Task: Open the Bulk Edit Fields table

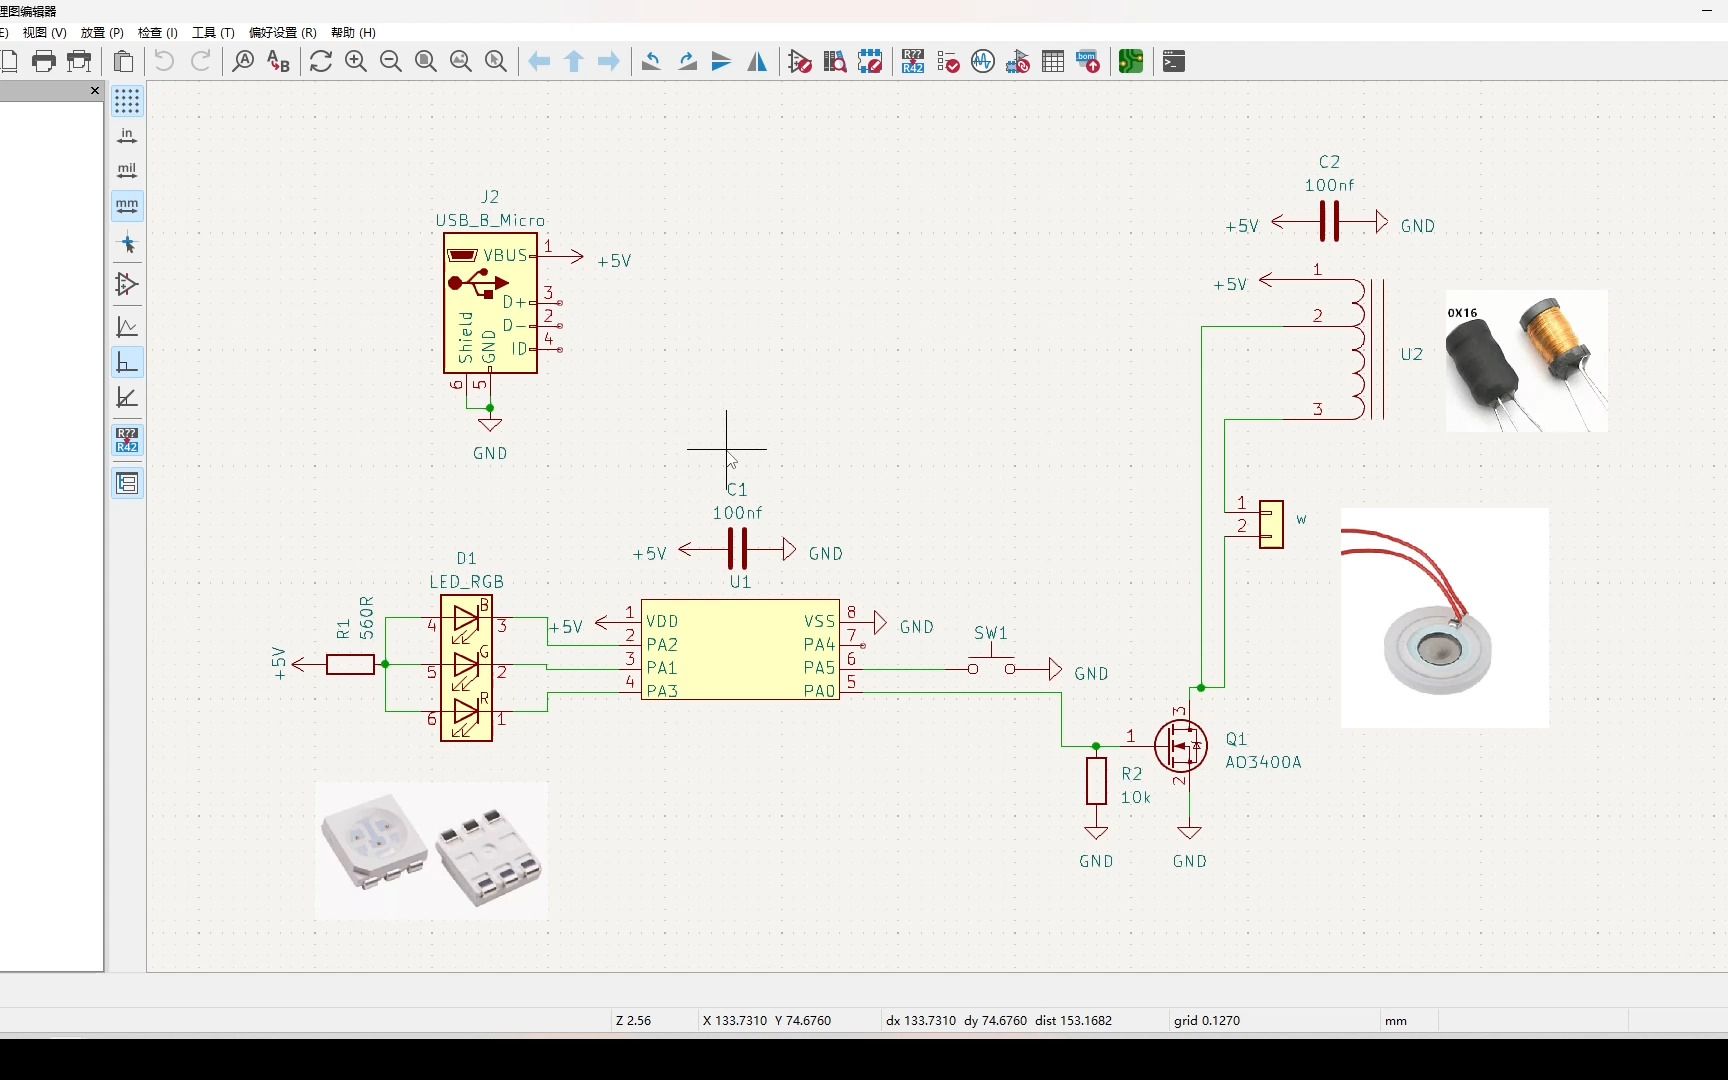Action: pos(1053,62)
